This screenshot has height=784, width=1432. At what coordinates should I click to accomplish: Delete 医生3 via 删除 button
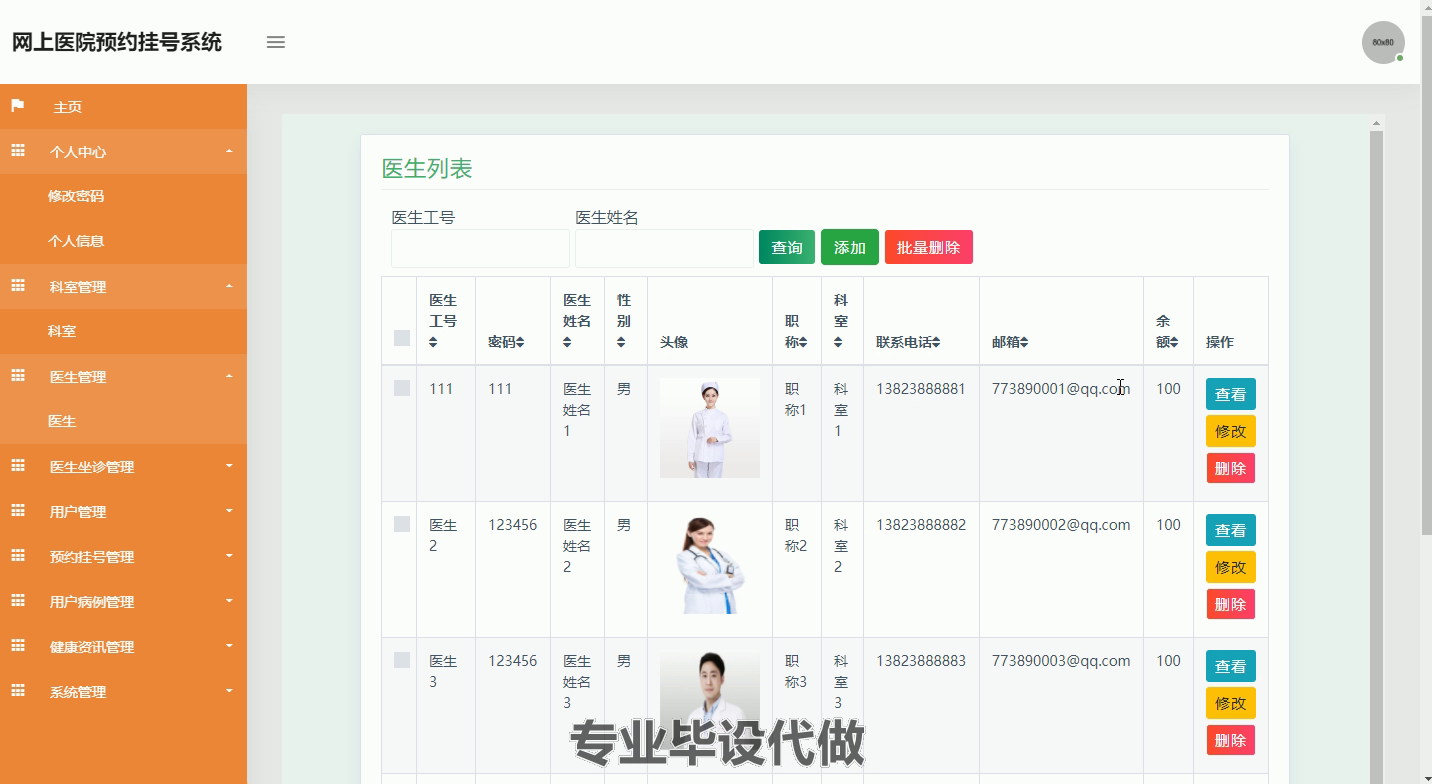[x=1231, y=740]
